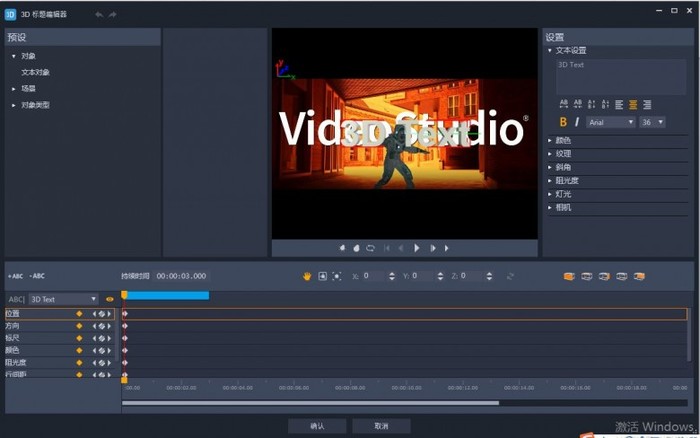This screenshot has height=438, width=700.
Task: Click the duration field 00:00:03.000
Action: tap(181, 276)
